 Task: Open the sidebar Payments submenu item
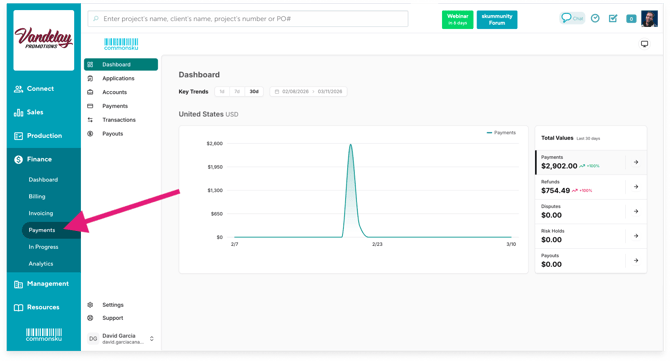point(42,230)
